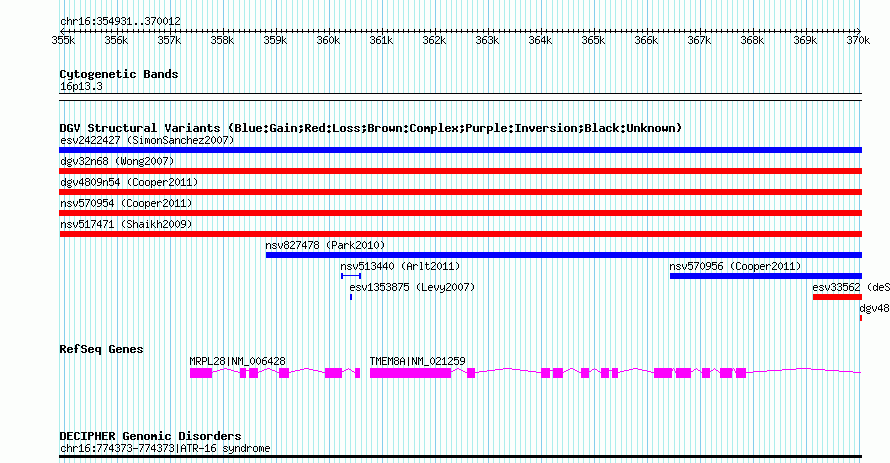Click the 16p13.3 band label
890x463 pixels.
click(x=81, y=86)
